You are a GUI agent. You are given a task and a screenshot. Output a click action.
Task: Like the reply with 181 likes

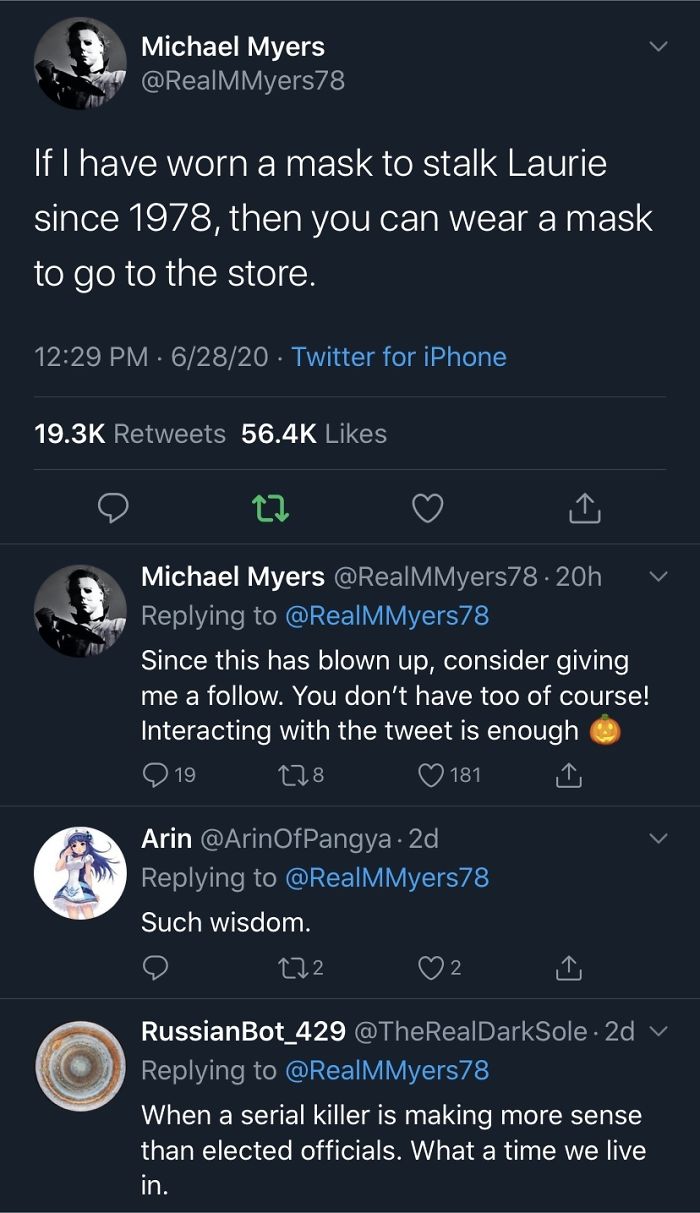tap(450, 774)
